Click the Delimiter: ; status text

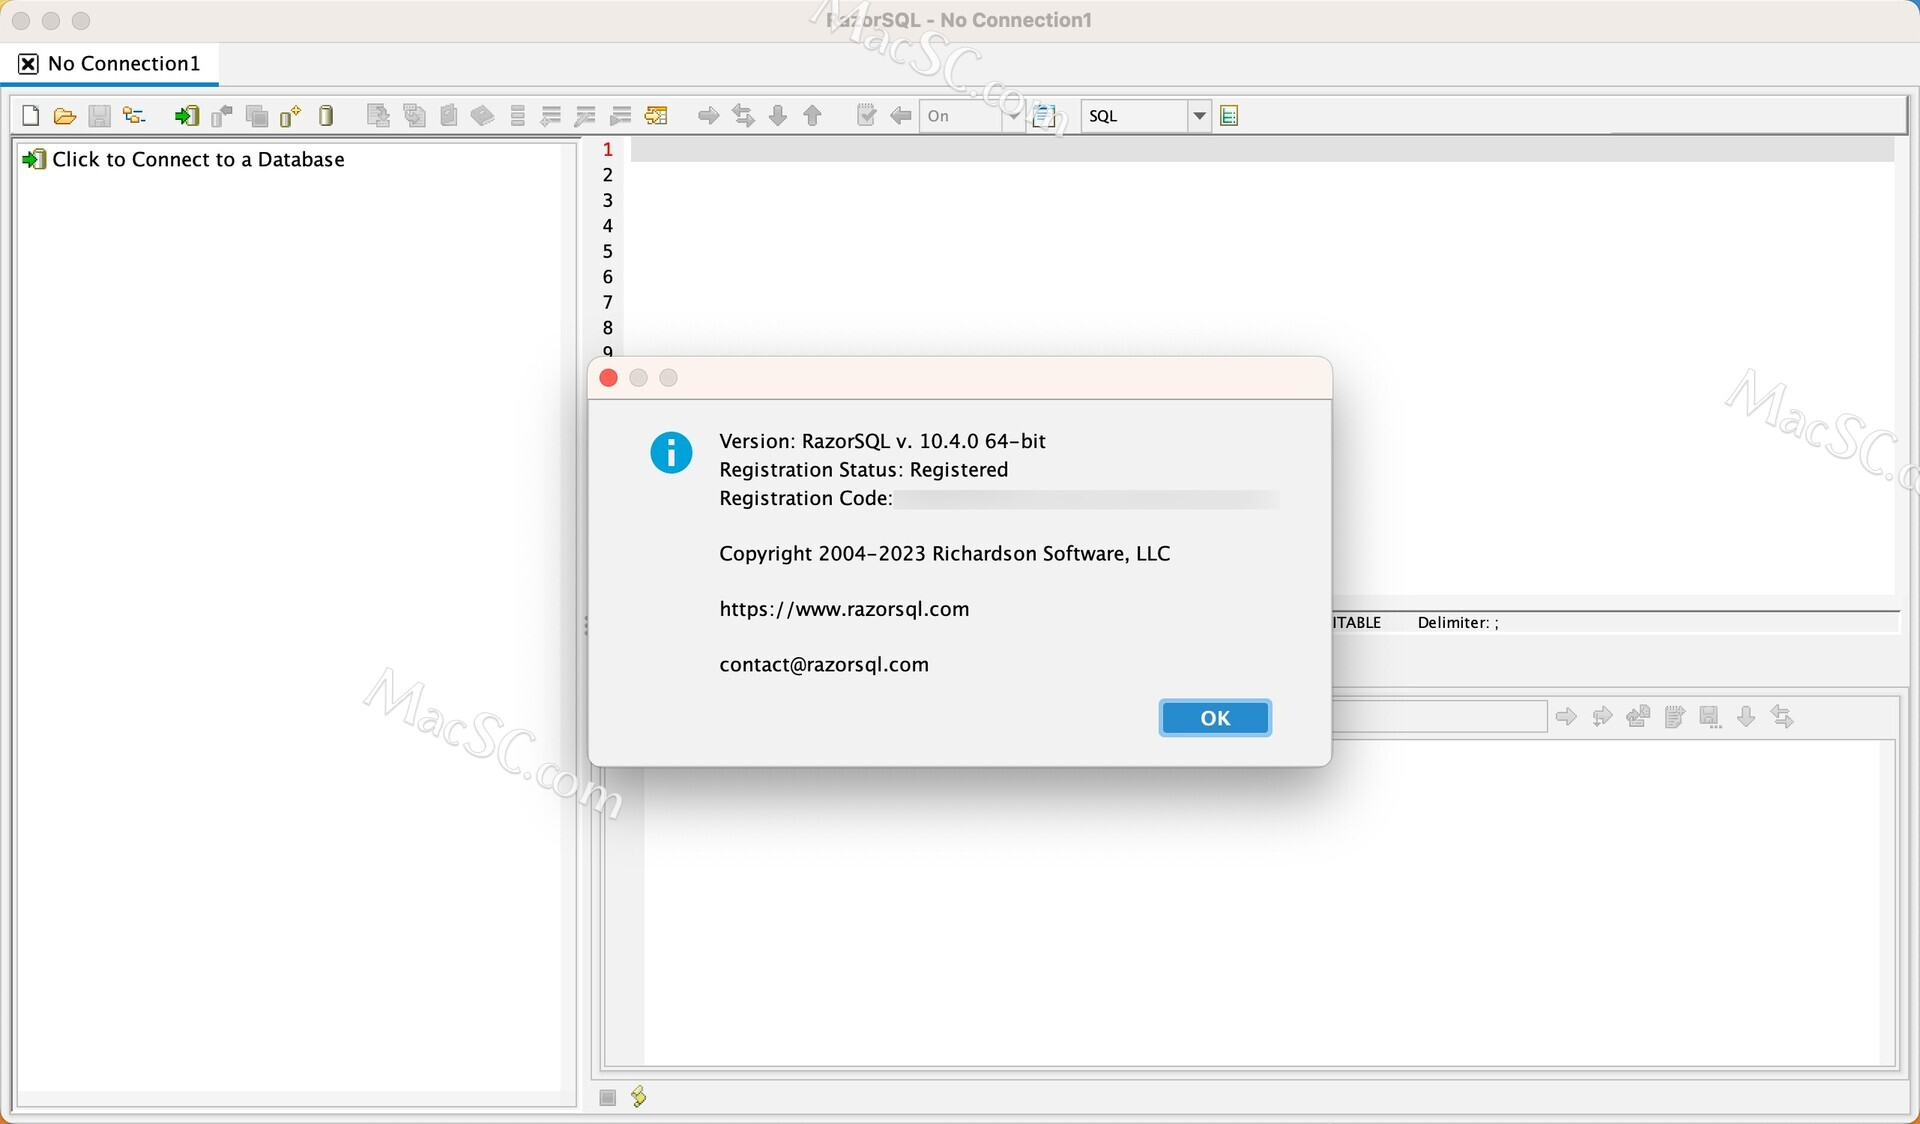point(1458,623)
